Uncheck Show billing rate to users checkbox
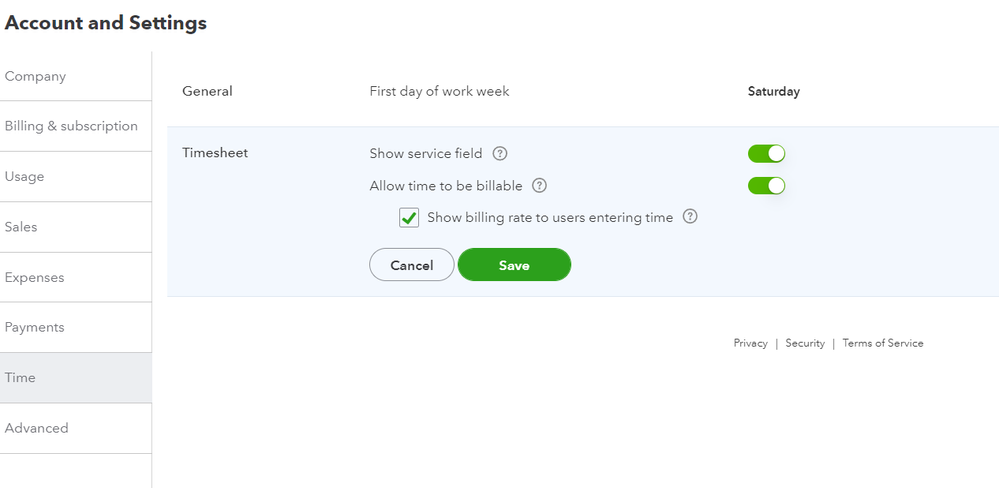999x488 pixels. (x=409, y=218)
